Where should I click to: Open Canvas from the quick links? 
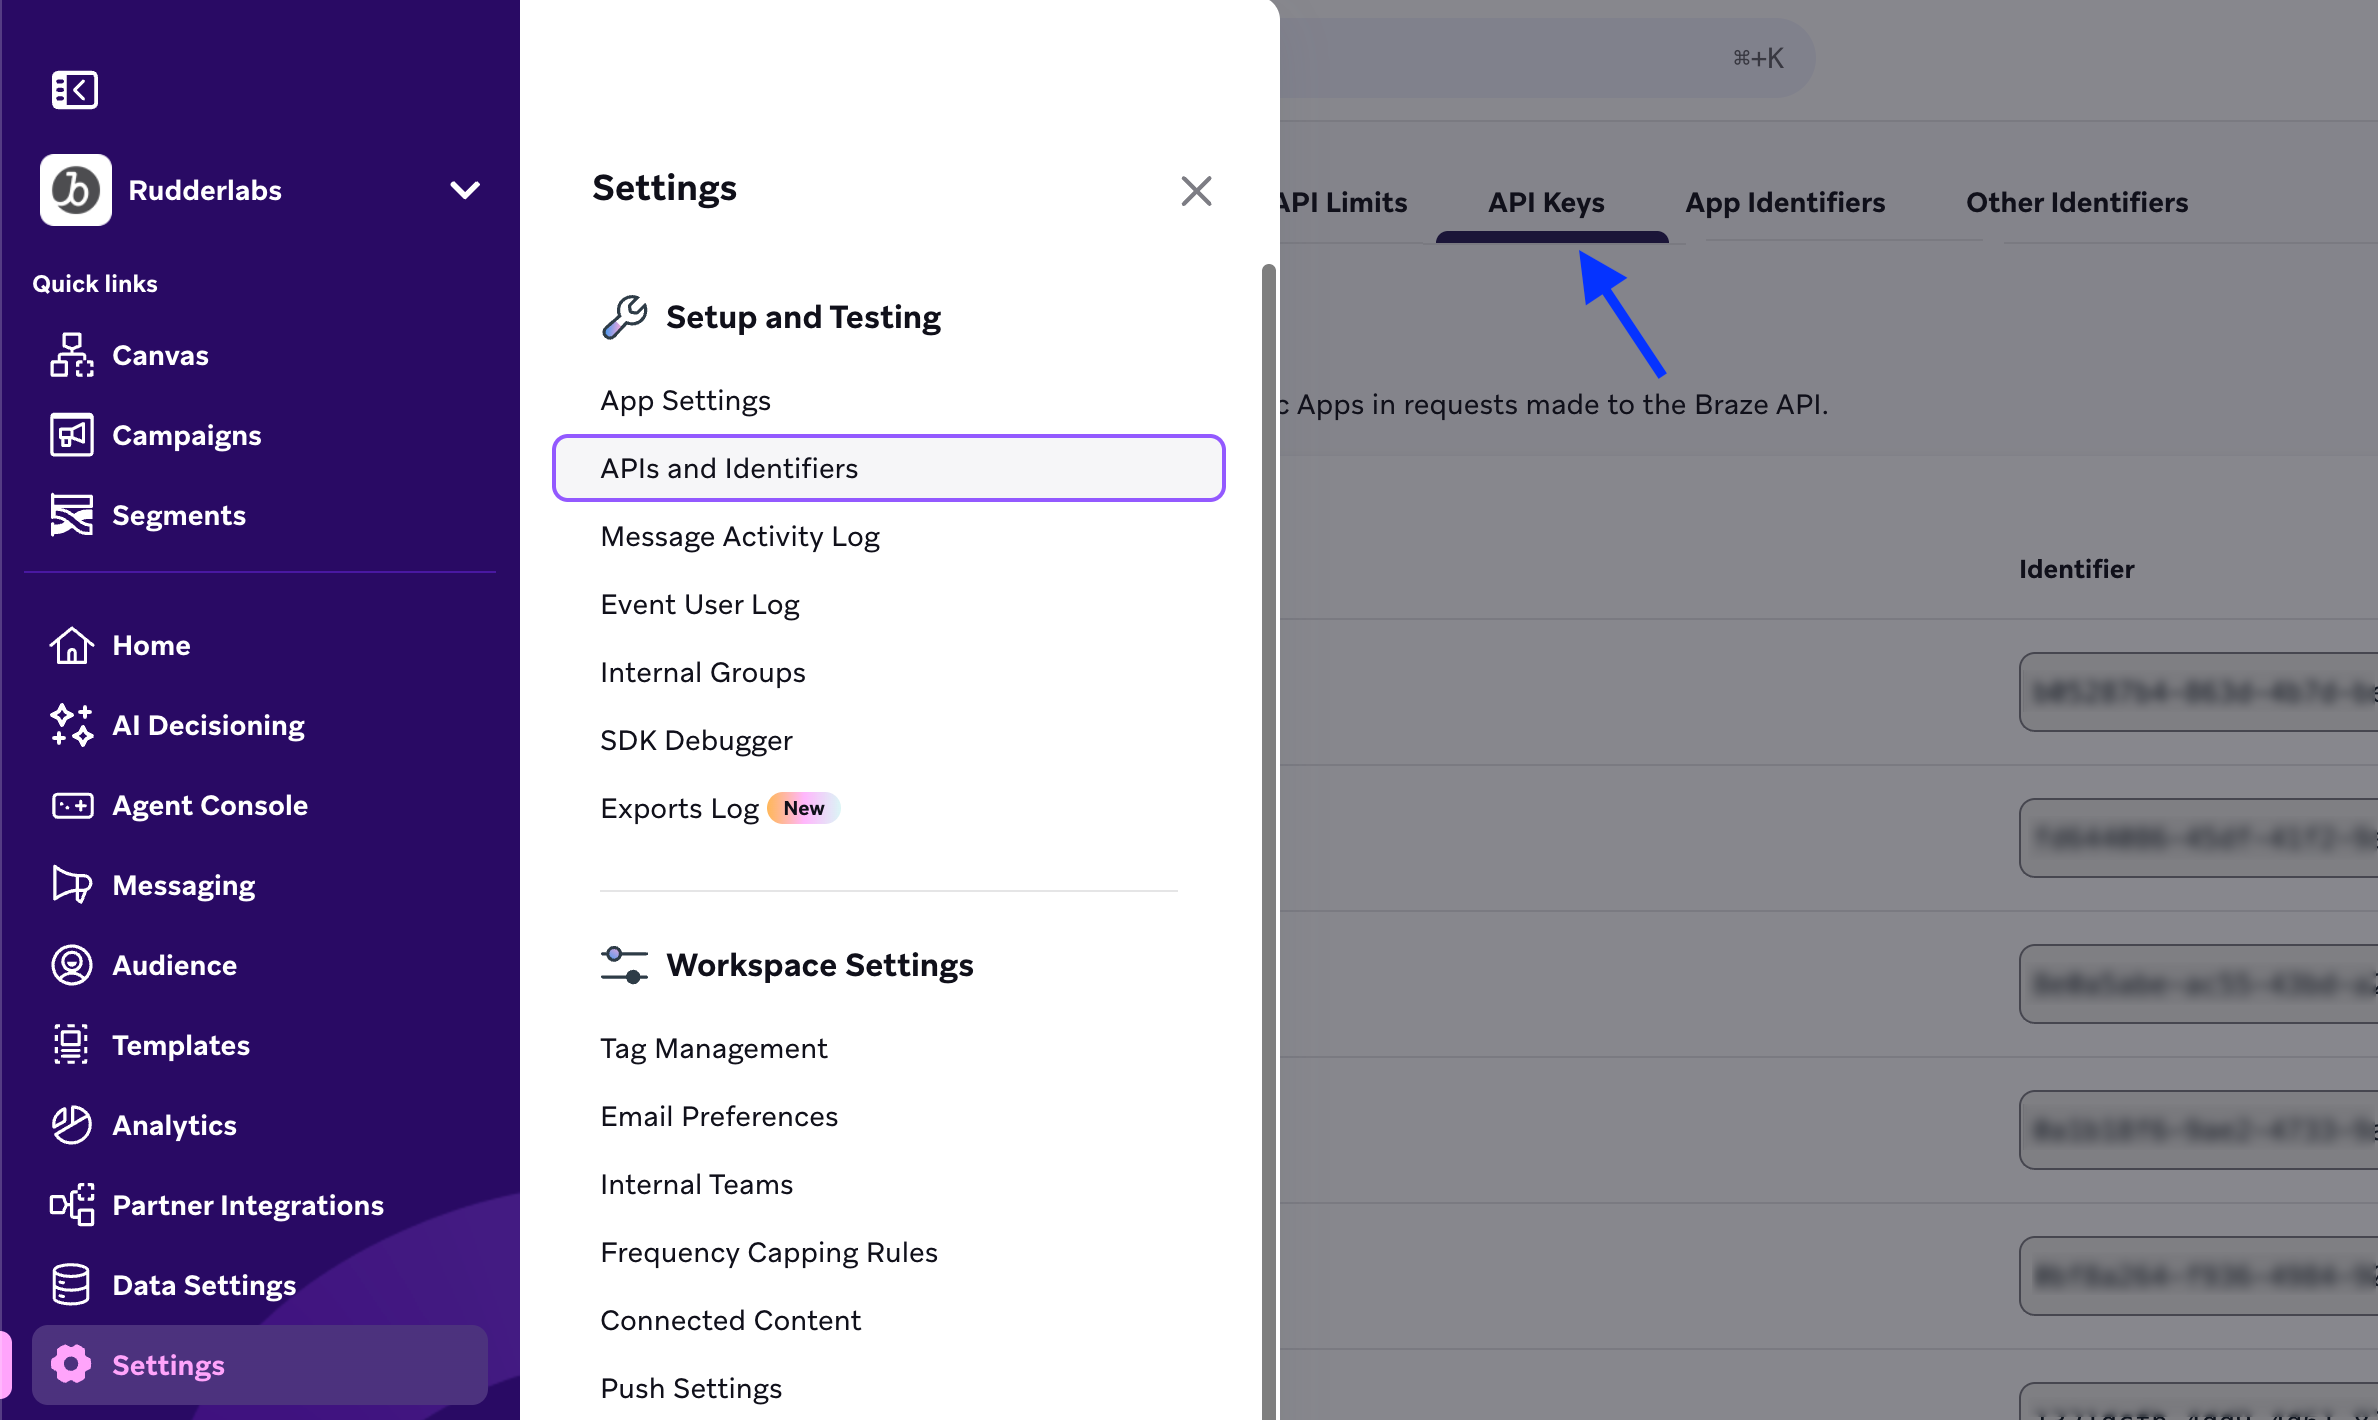point(161,355)
